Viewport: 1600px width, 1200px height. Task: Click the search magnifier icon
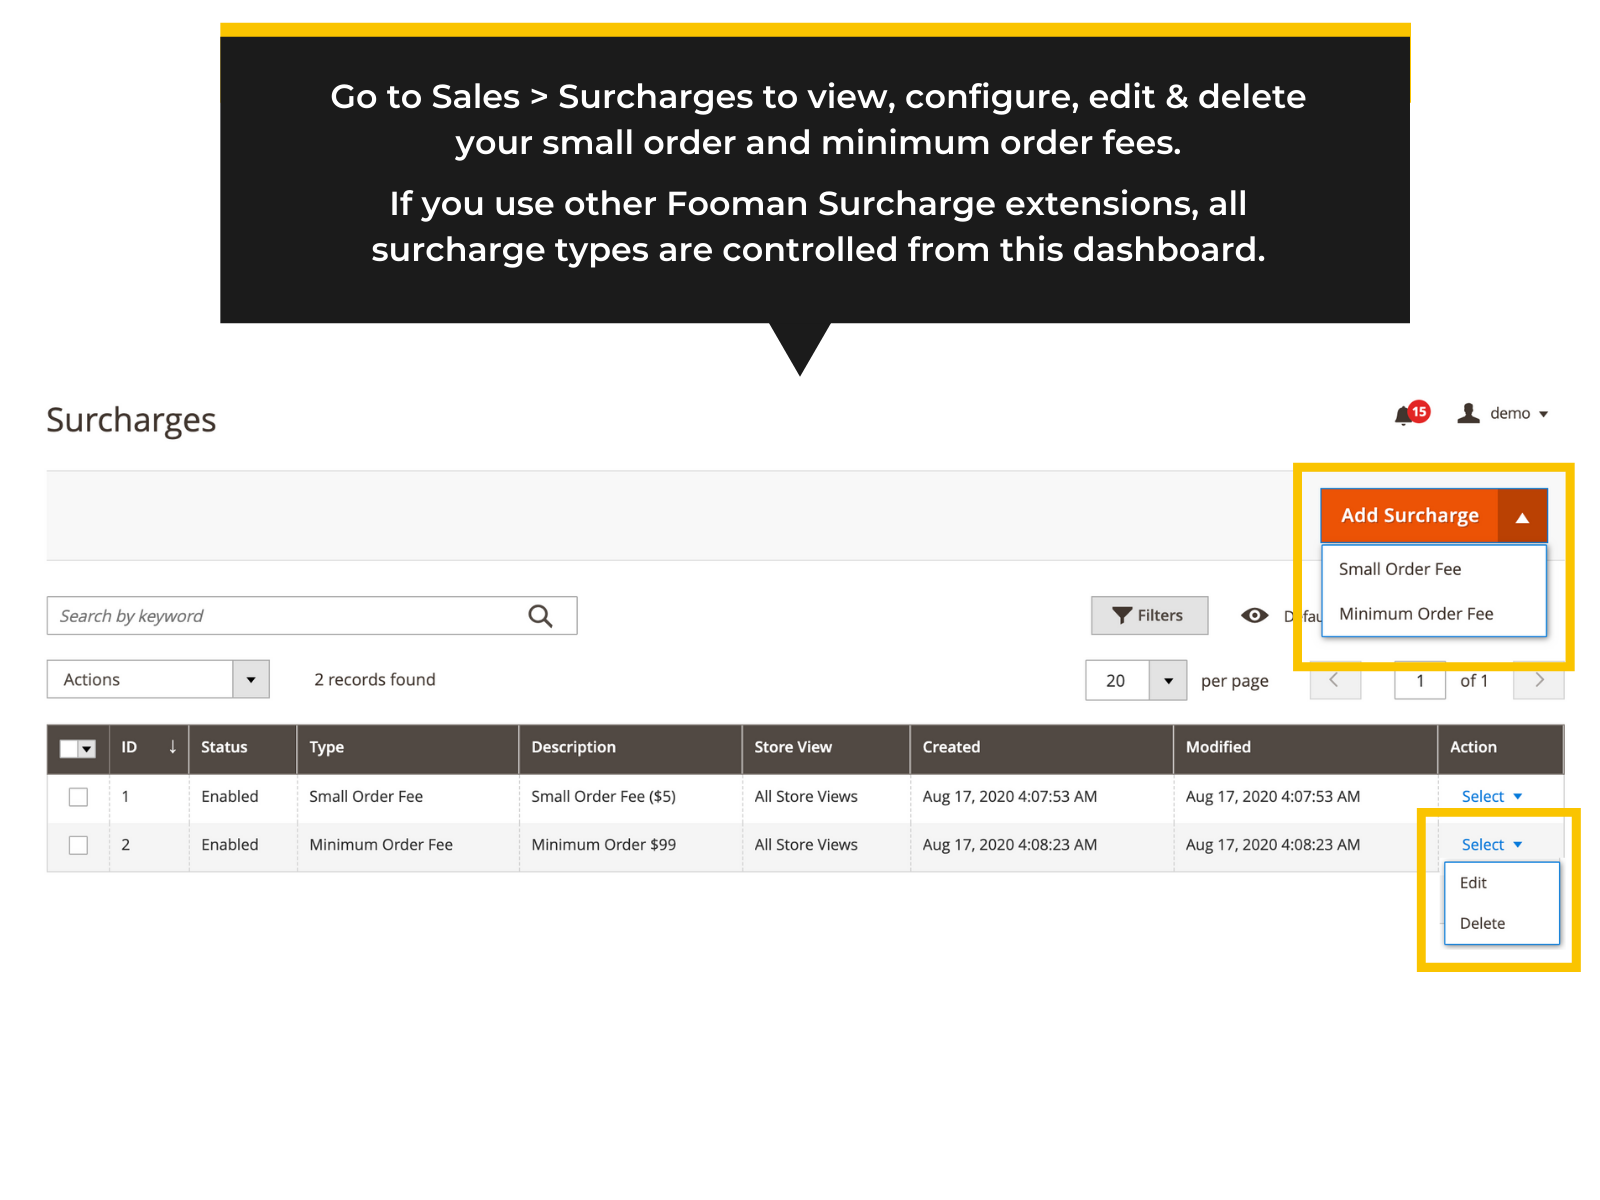(541, 615)
